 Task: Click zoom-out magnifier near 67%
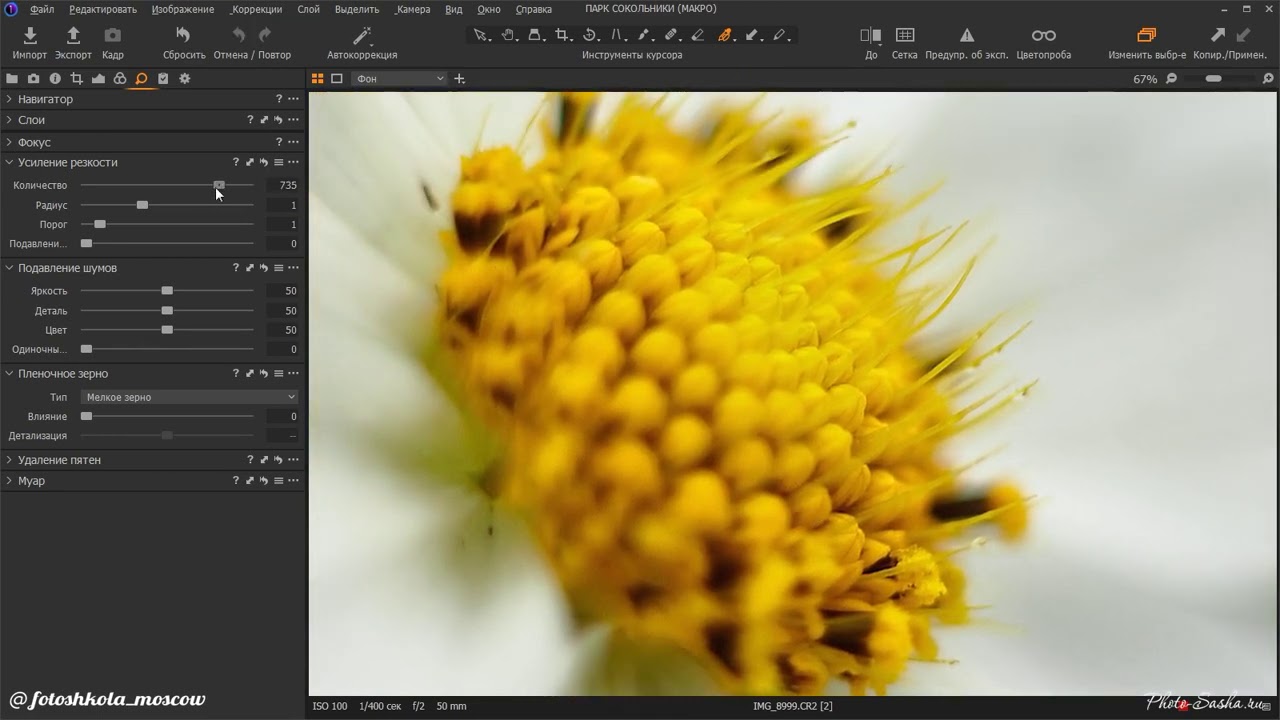1172,78
